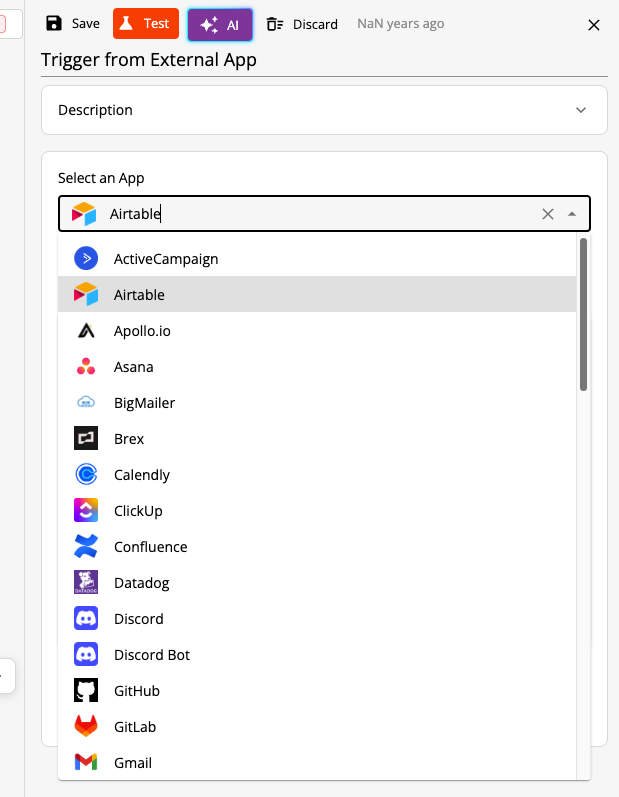The width and height of the screenshot is (619, 797).
Task: Click the Airtable logo in the list
Action: click(x=86, y=294)
